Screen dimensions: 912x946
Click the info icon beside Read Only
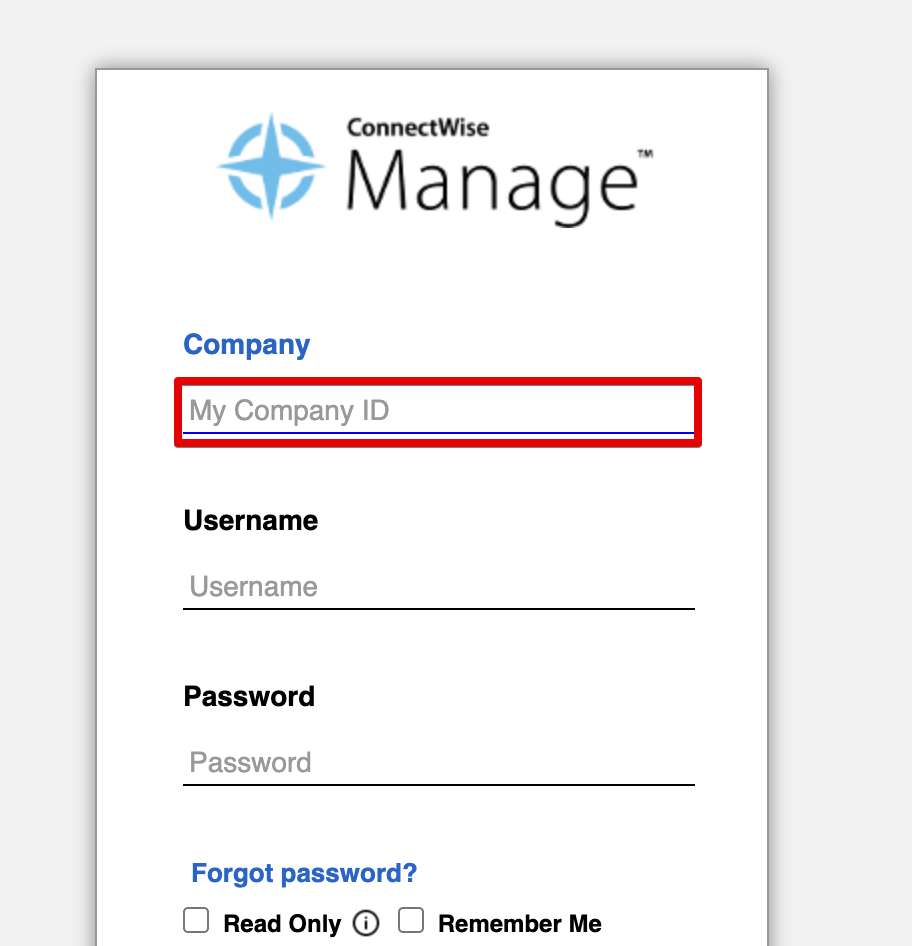[367, 923]
